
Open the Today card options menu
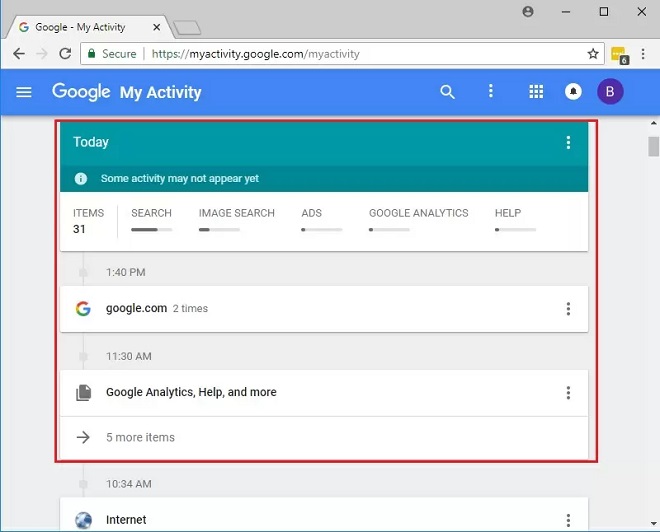(x=568, y=143)
